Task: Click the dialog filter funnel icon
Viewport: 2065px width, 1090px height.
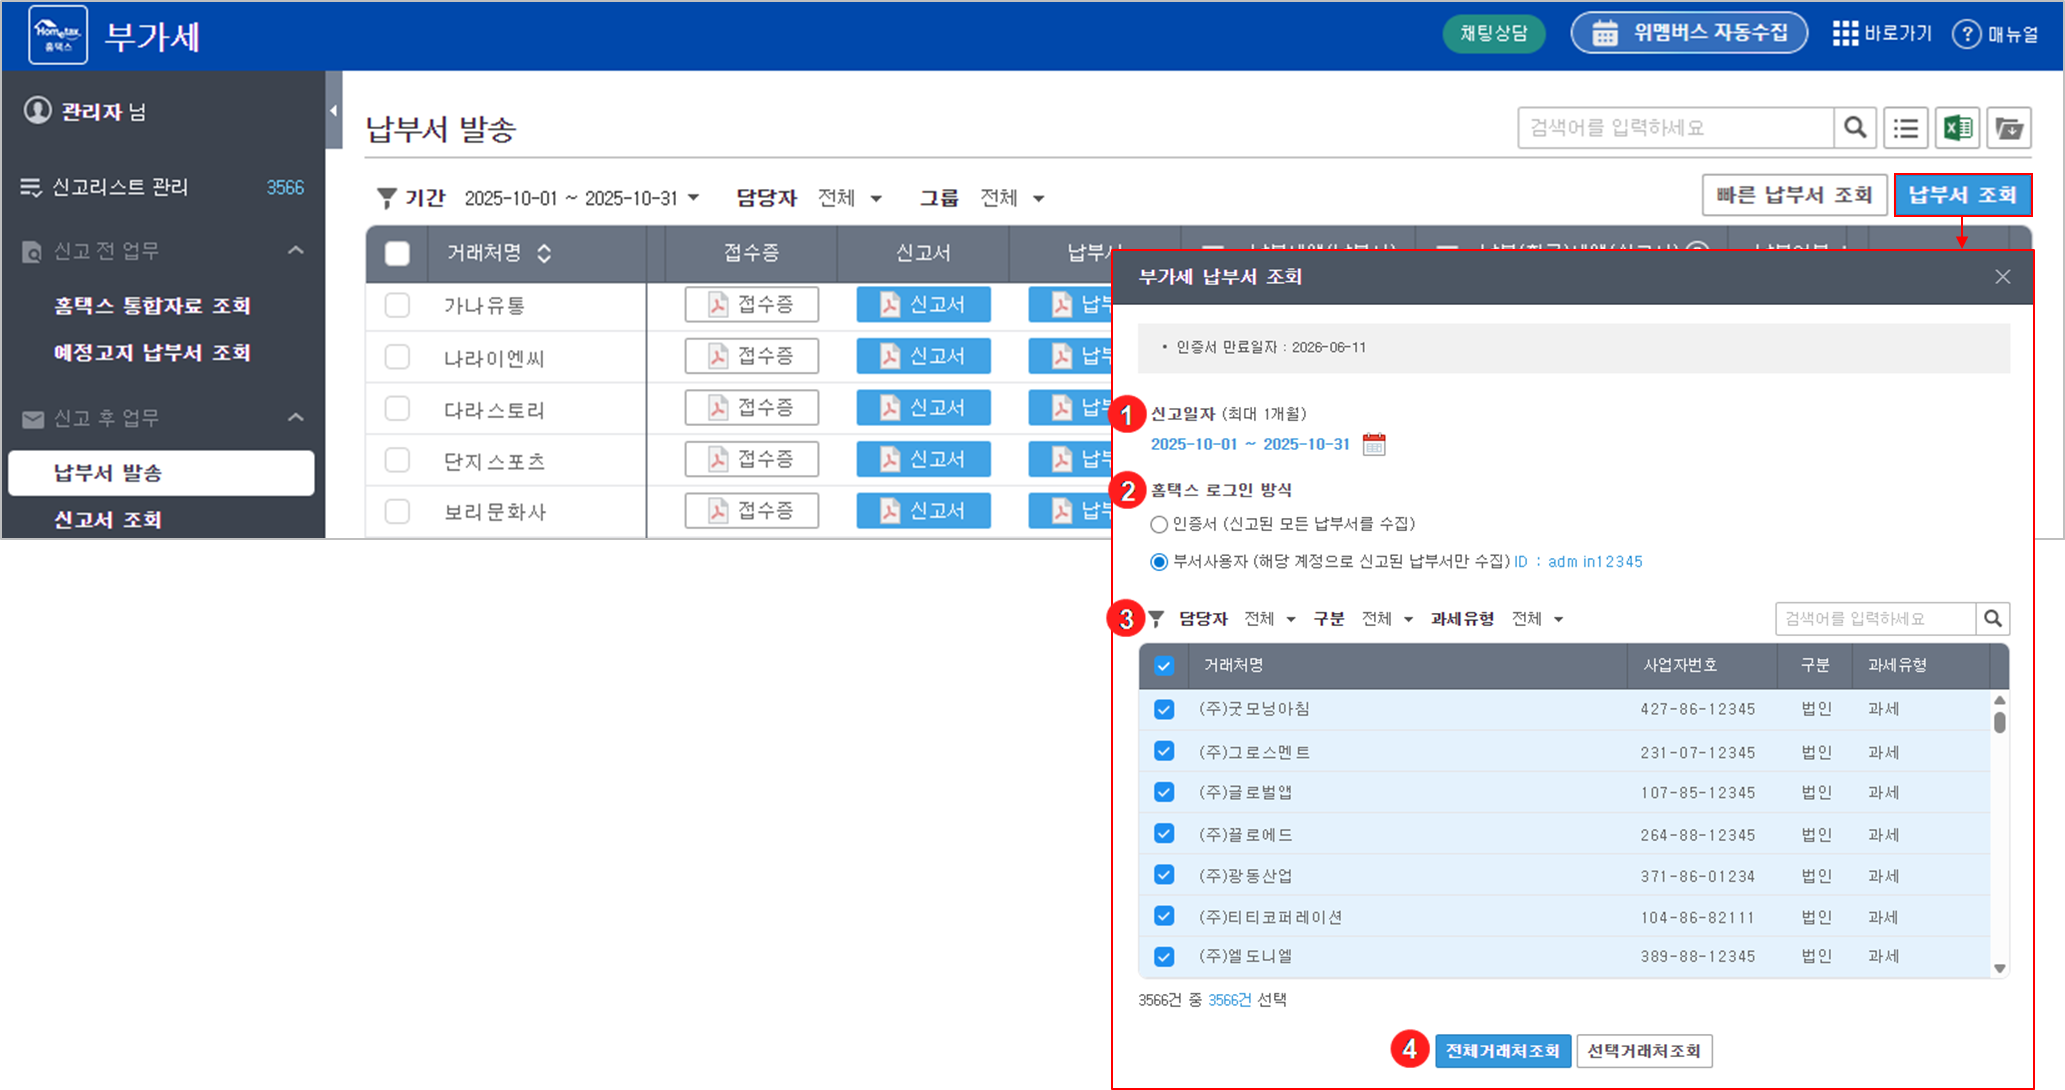Action: (x=1156, y=619)
